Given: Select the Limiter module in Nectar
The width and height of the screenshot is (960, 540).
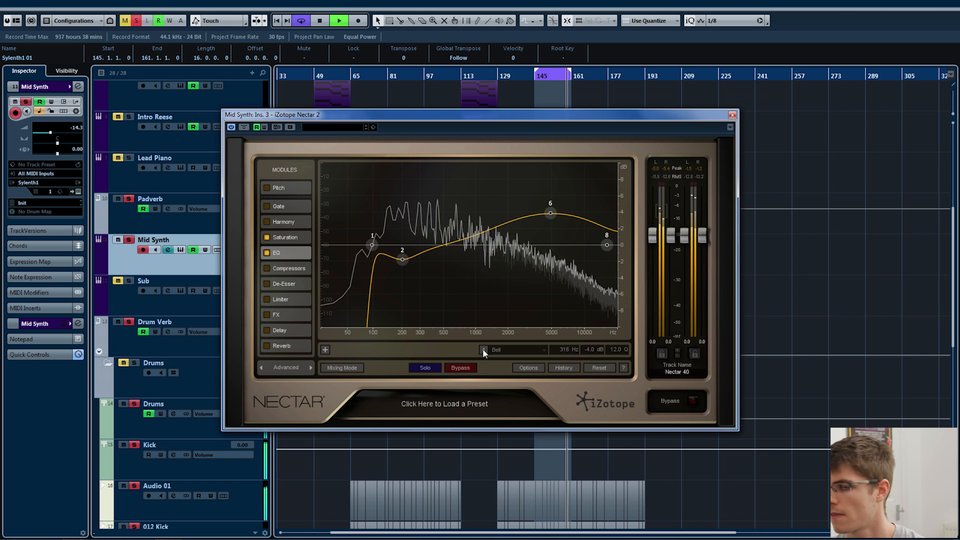Looking at the screenshot, I should pyautogui.click(x=286, y=299).
